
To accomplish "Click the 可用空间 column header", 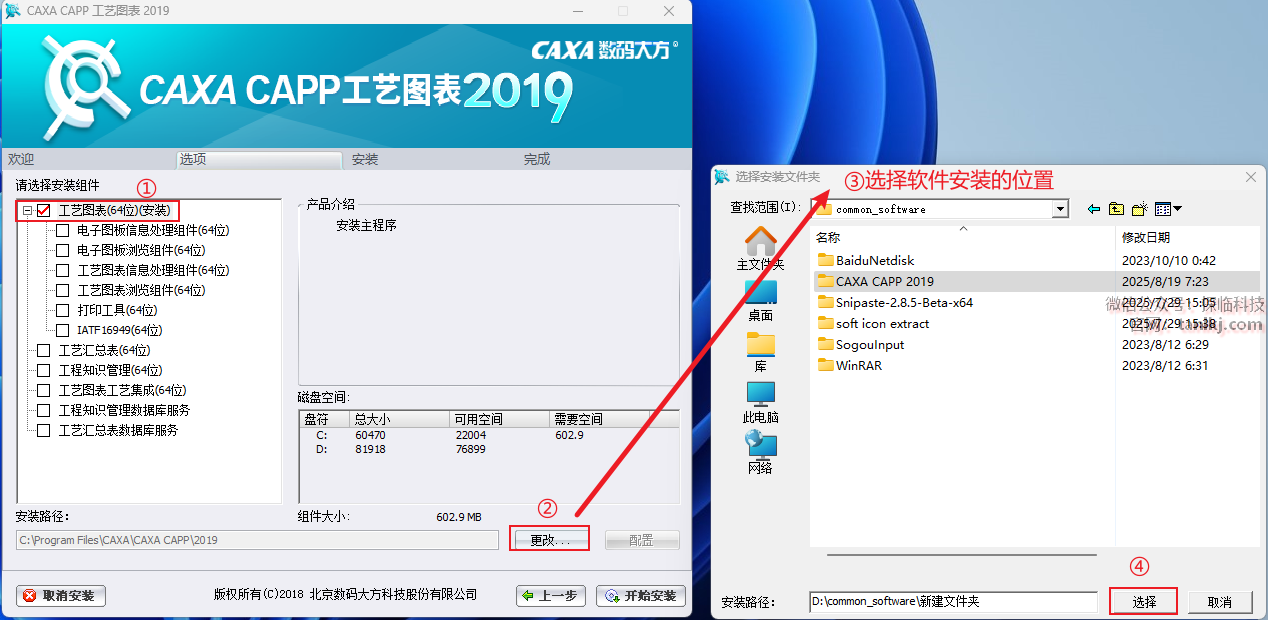I will coord(500,419).
